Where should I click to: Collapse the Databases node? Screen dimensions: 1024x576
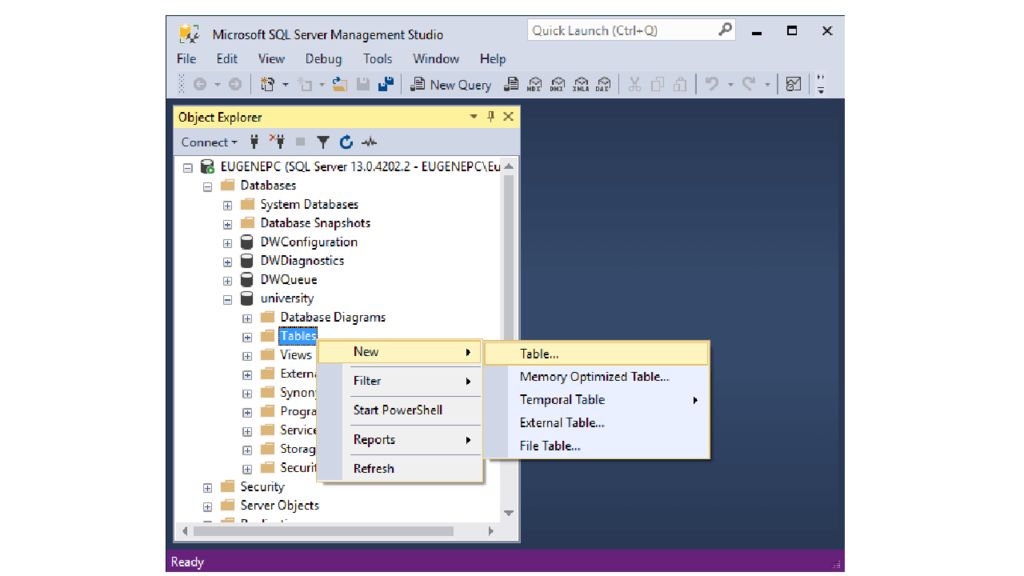pyautogui.click(x=208, y=187)
